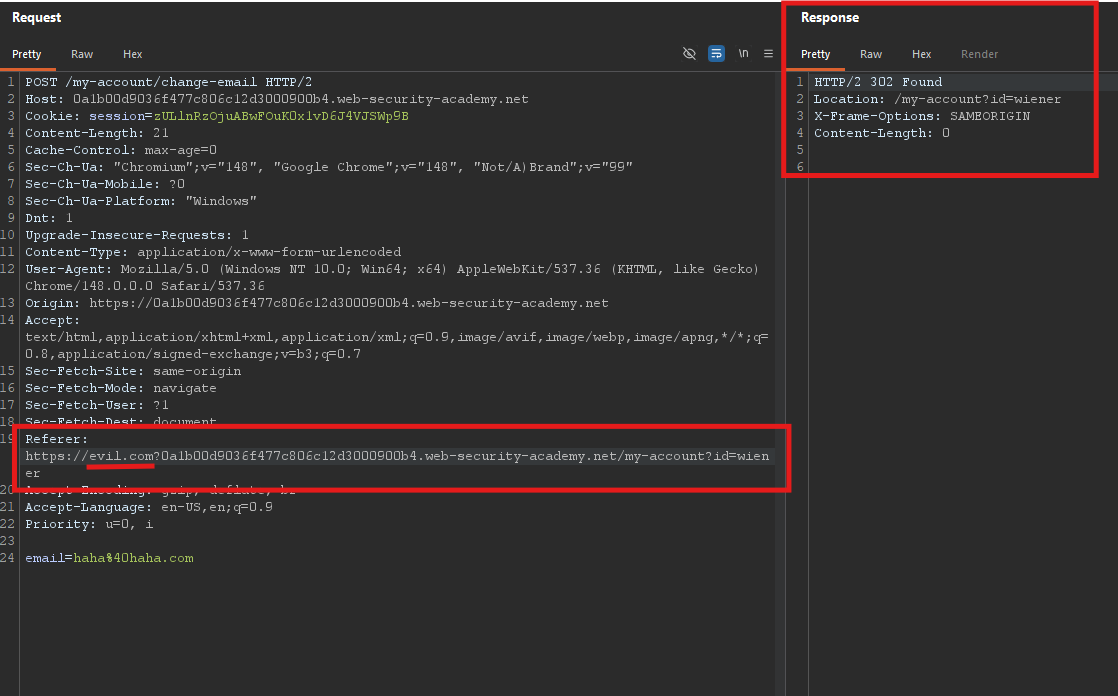1118x696 pixels.
Task: Click Chrome/148.0.0.0 Safari/537.36 wrapped line
Action: [145, 286]
